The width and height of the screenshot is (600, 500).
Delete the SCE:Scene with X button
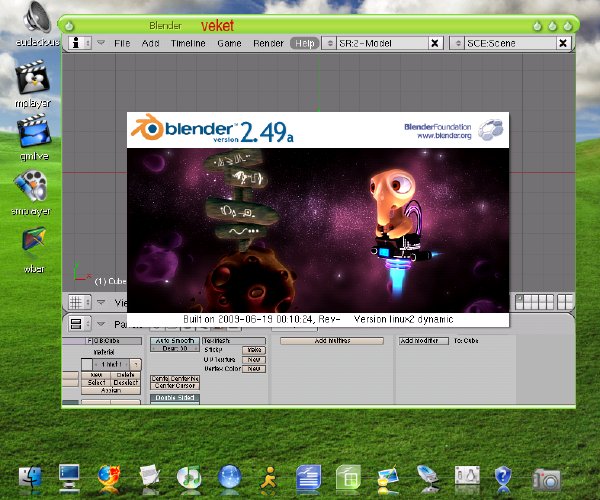coord(563,43)
